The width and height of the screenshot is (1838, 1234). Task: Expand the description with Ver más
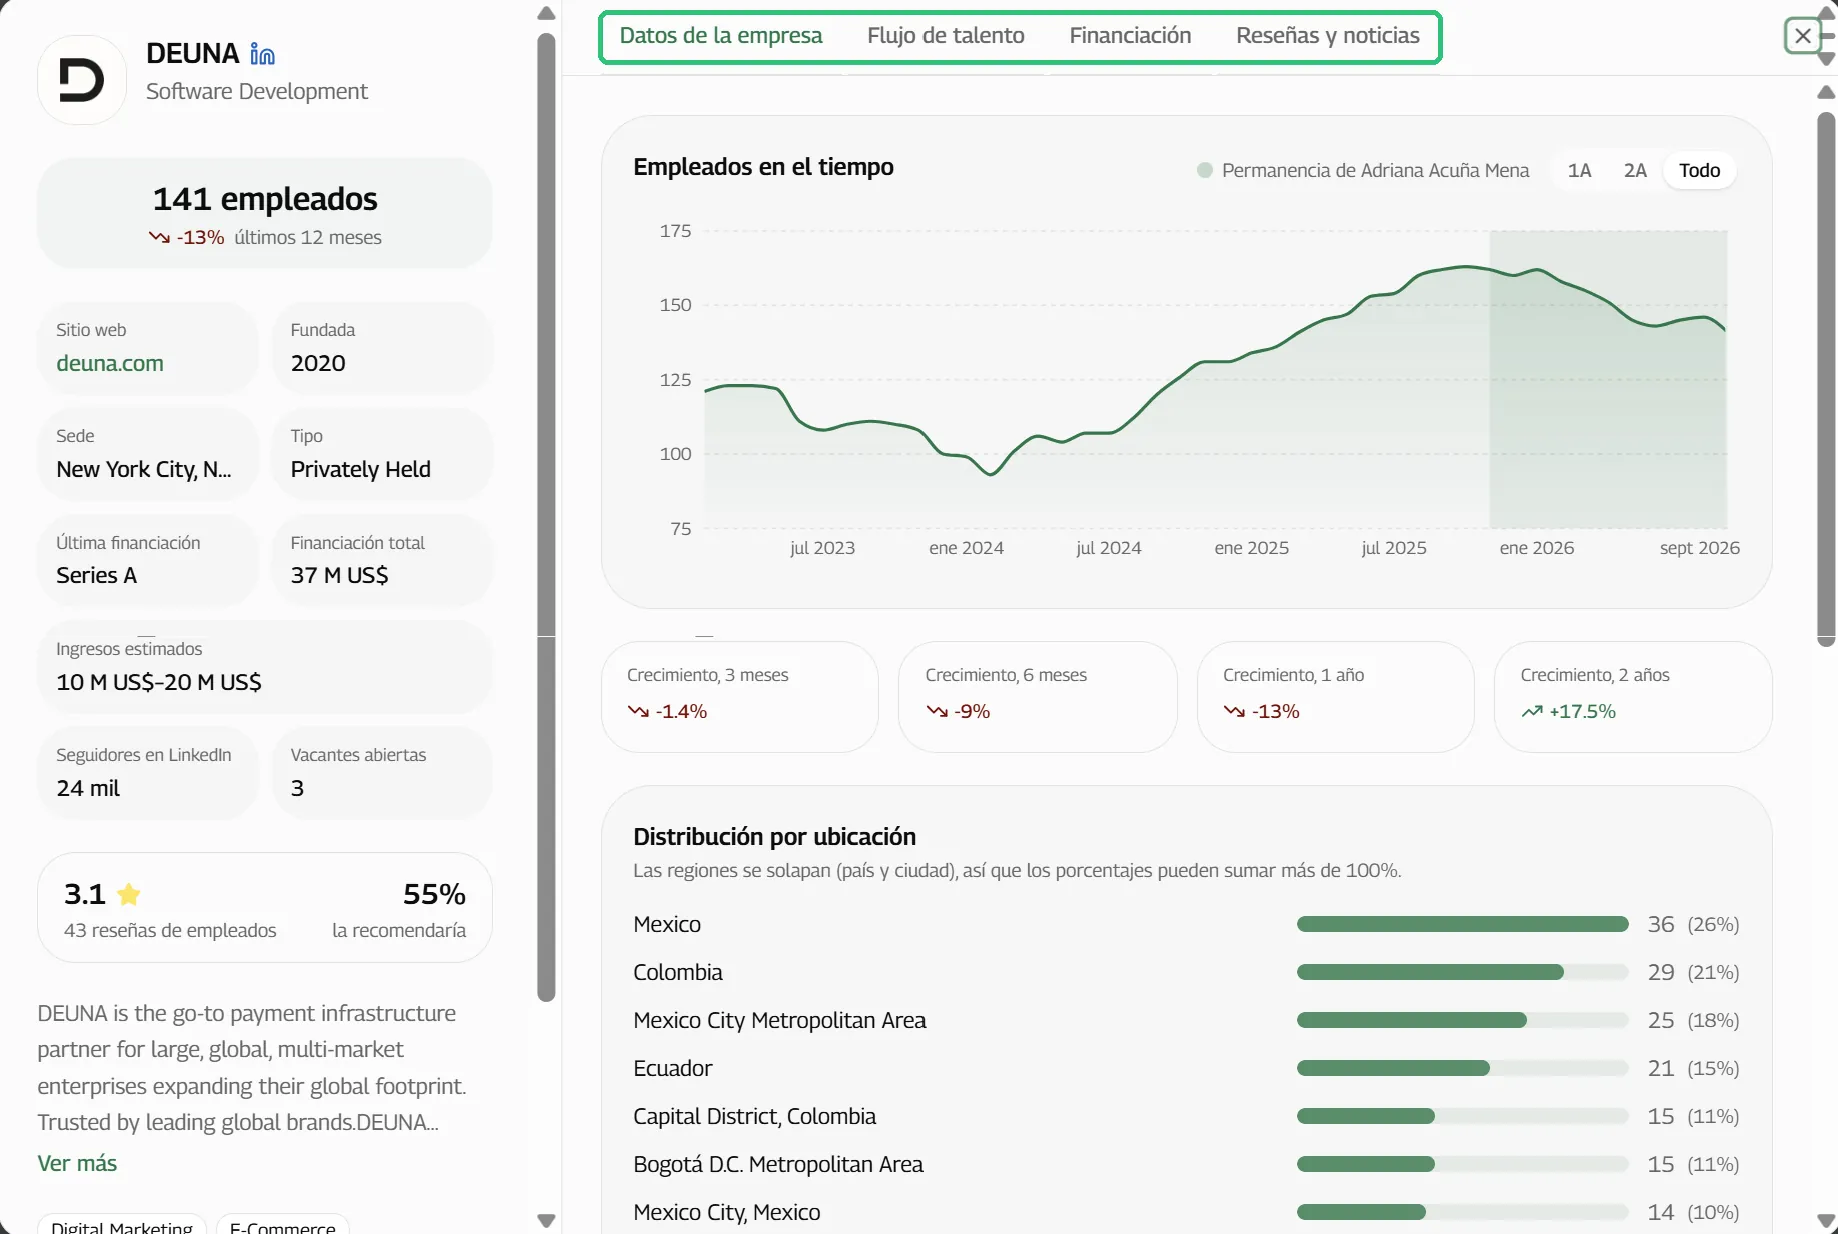[x=77, y=1163]
